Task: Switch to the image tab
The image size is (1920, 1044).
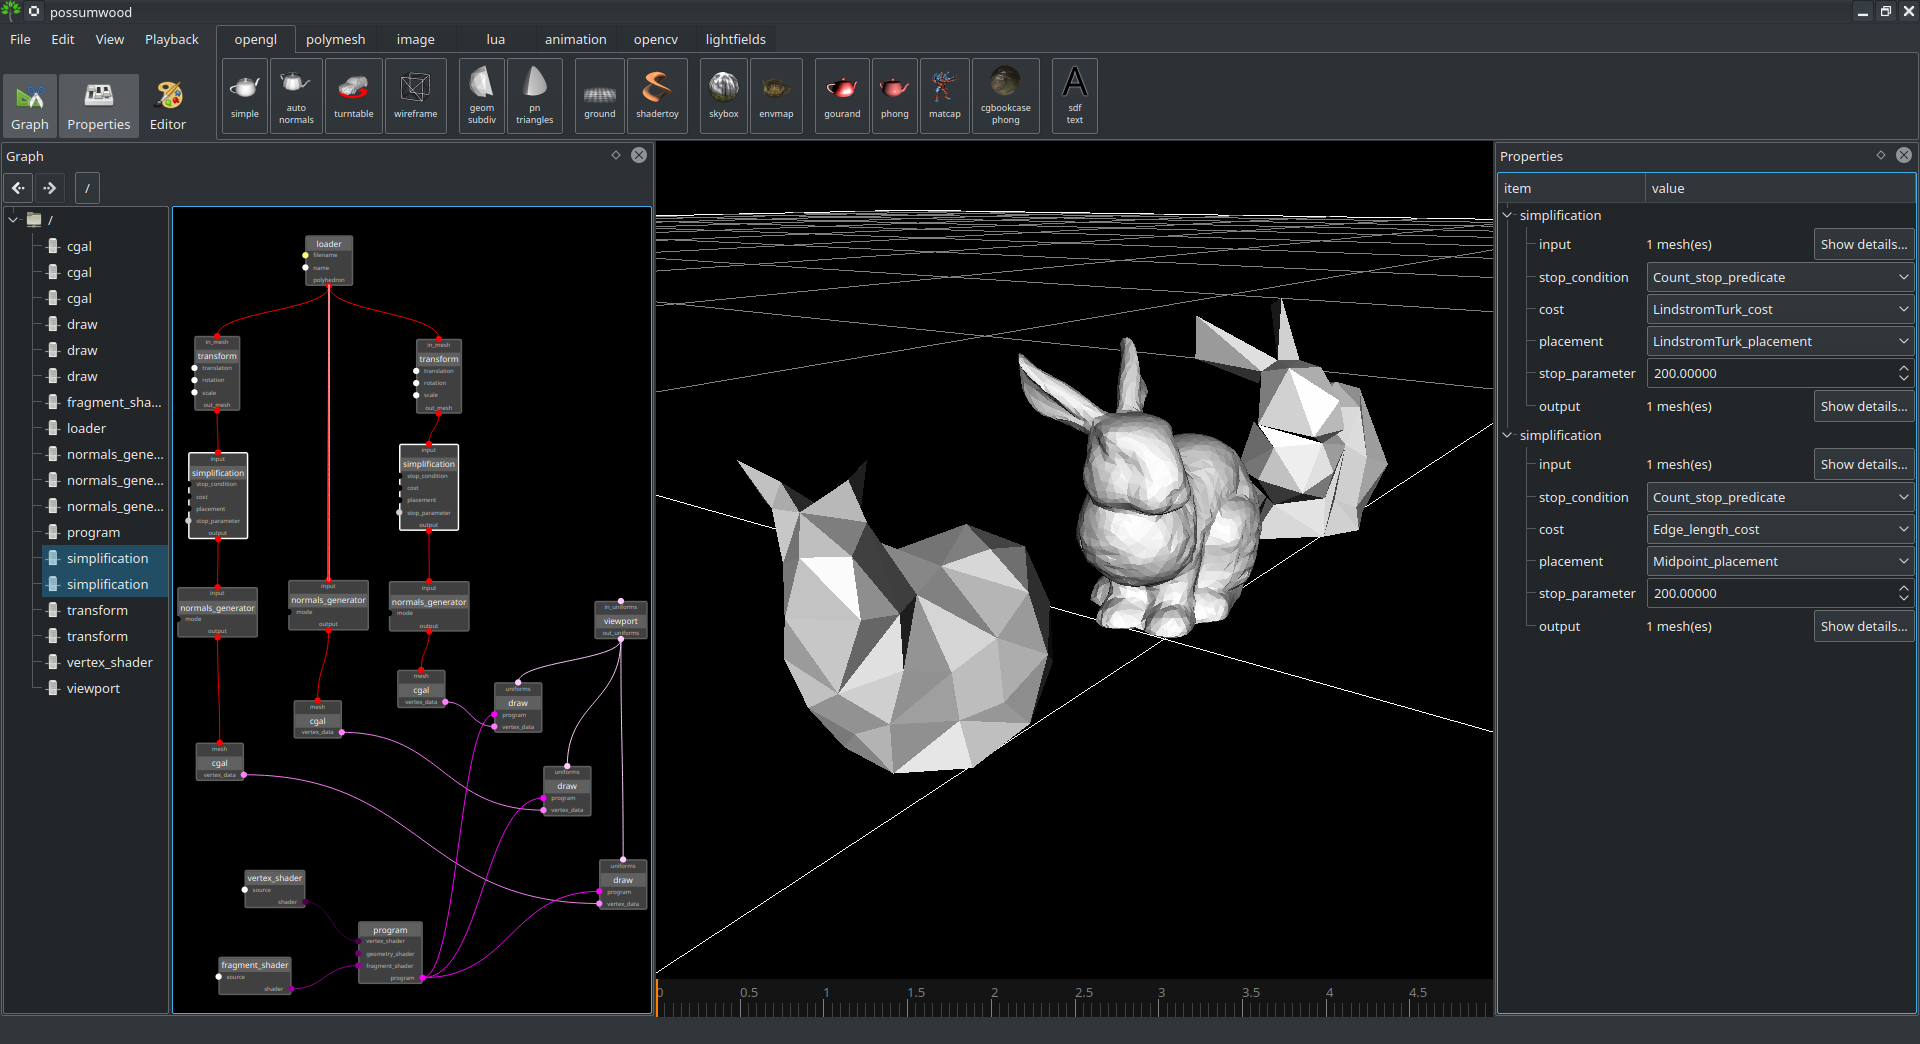Action: coord(416,39)
